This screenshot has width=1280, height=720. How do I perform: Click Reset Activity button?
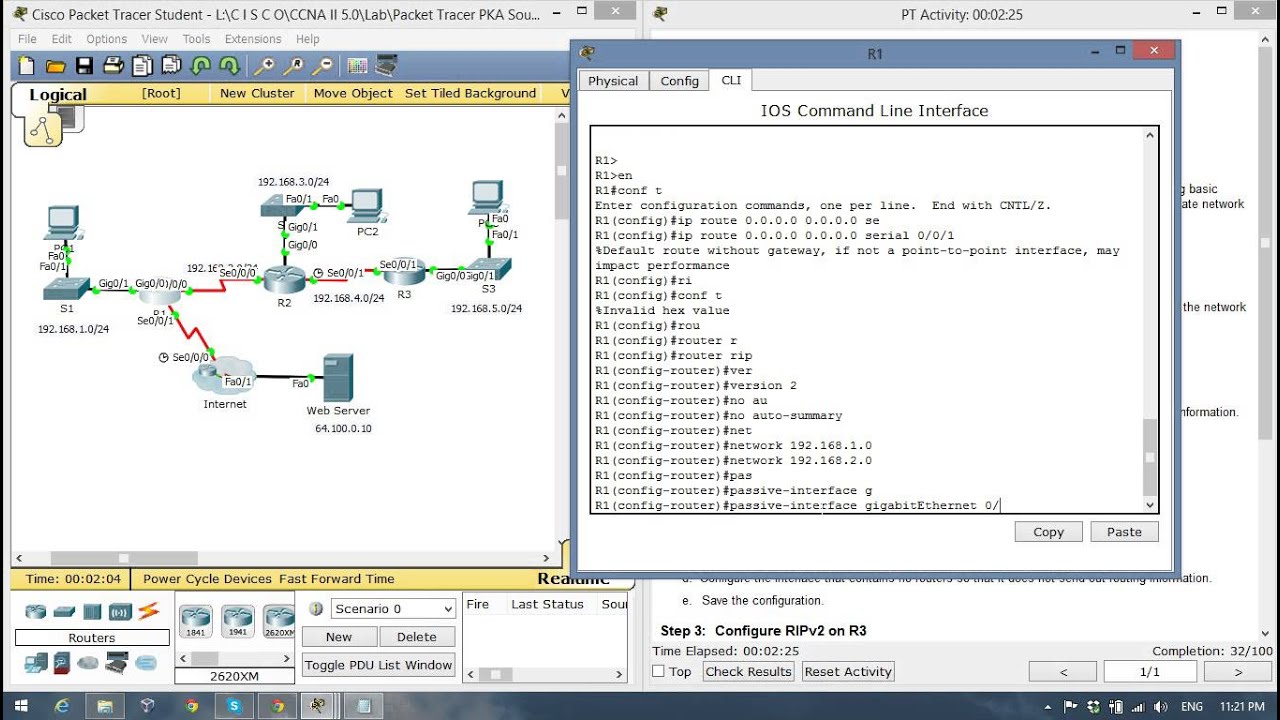(848, 671)
